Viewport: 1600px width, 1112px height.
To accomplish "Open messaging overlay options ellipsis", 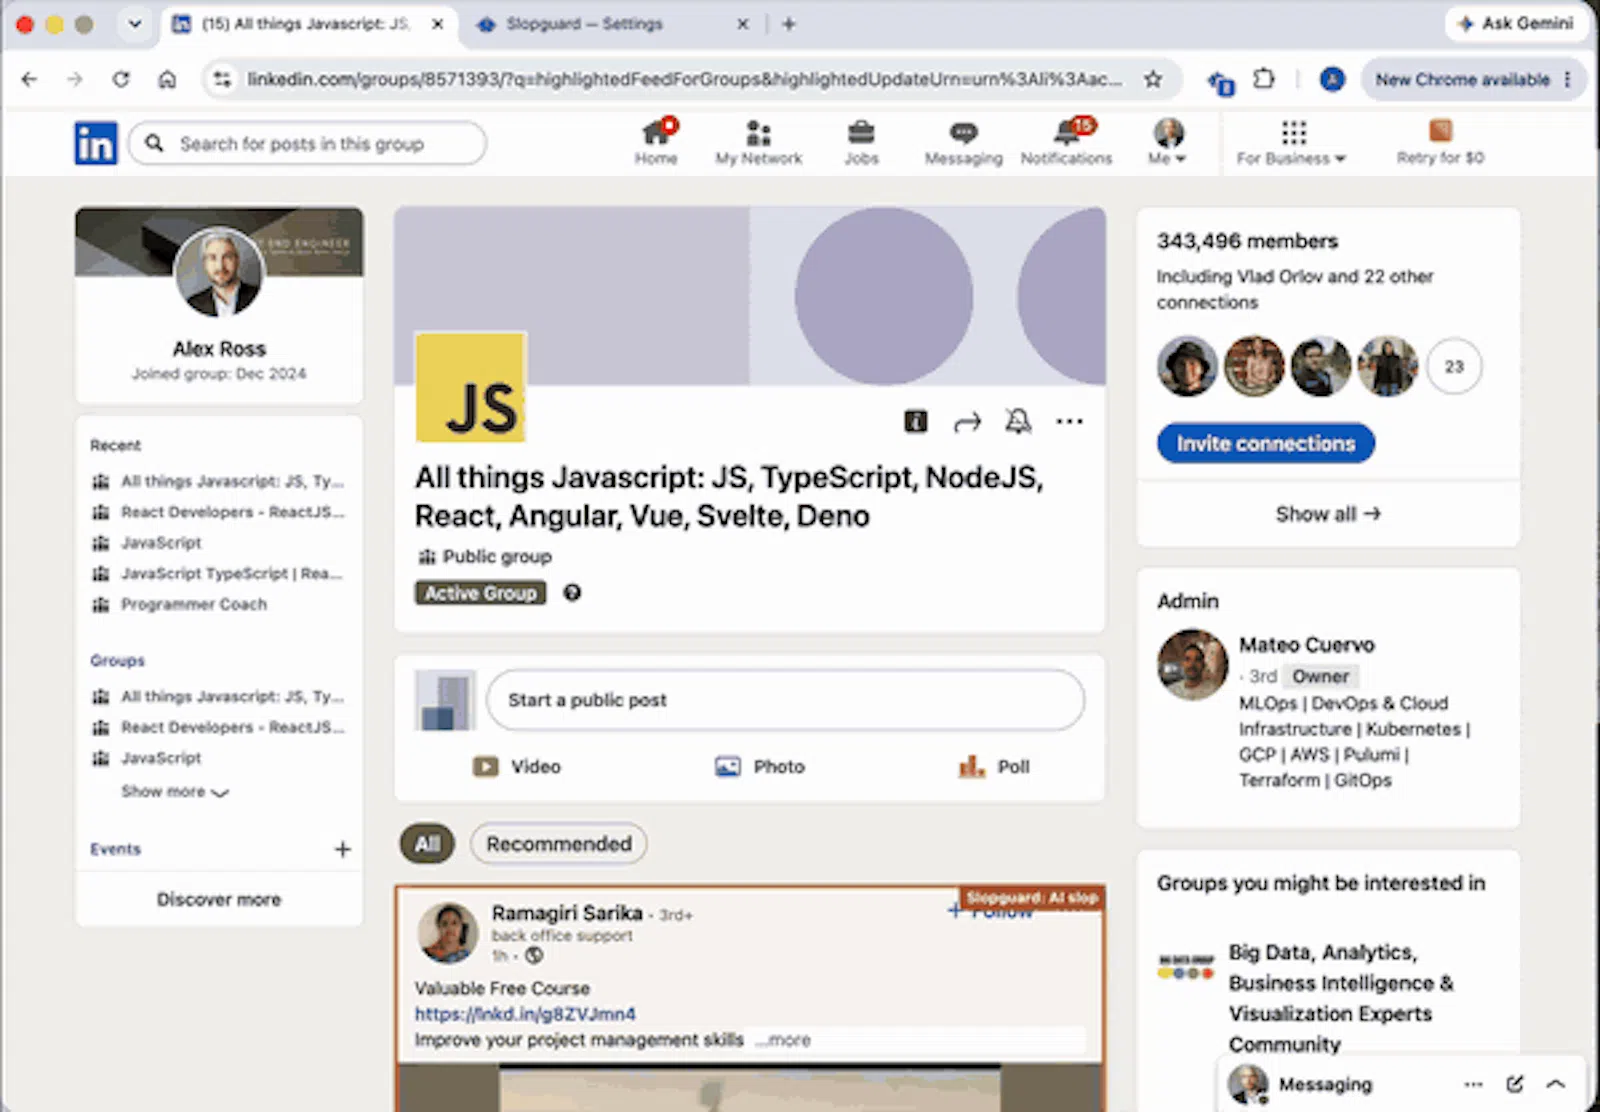I will [x=1473, y=1084].
